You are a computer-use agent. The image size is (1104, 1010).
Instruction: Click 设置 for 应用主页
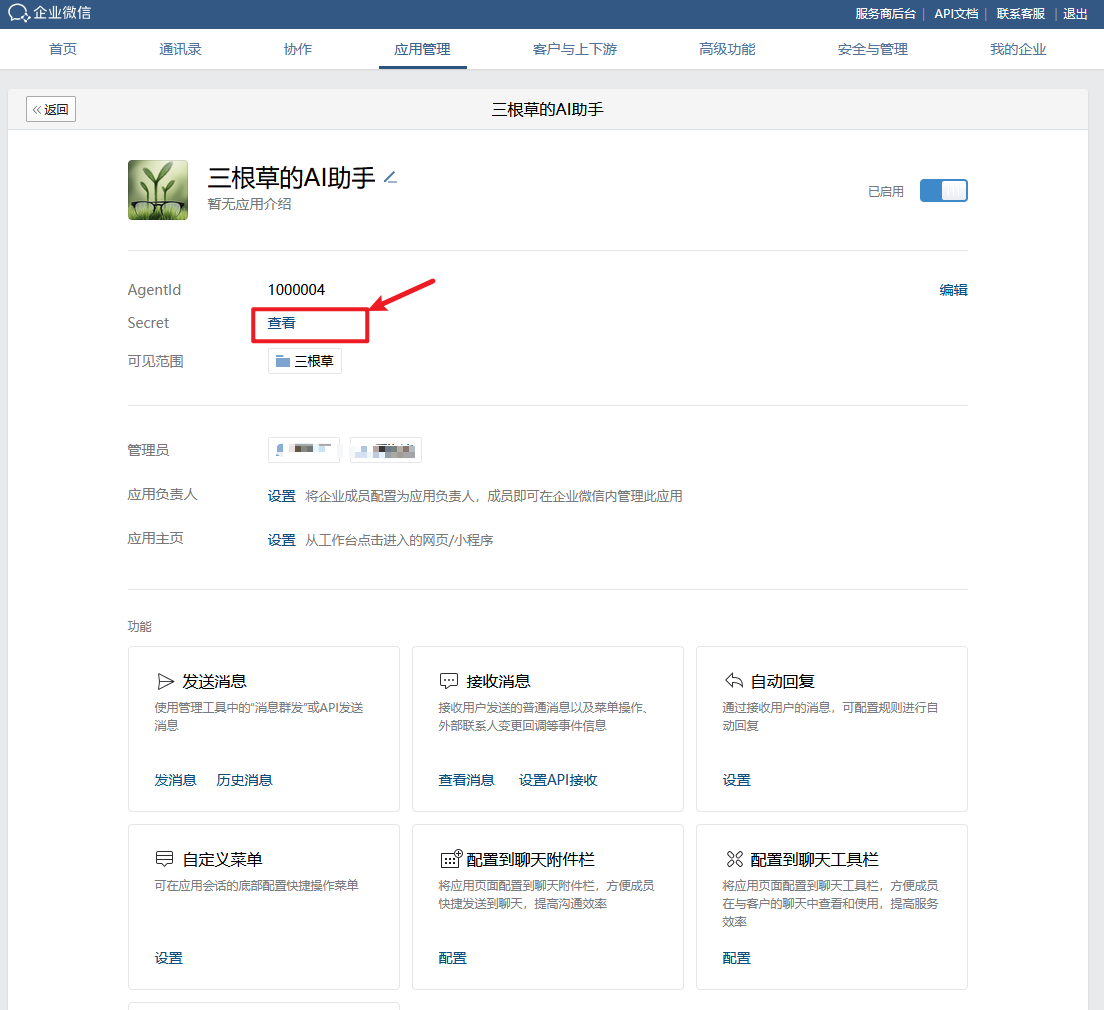(282, 540)
